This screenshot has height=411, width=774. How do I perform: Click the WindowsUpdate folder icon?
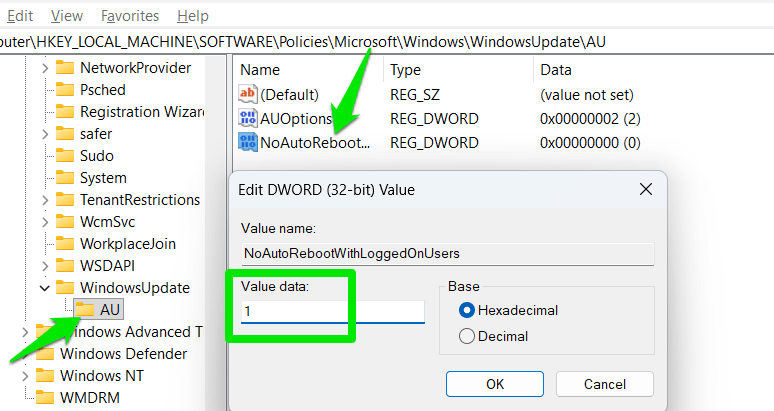65,288
